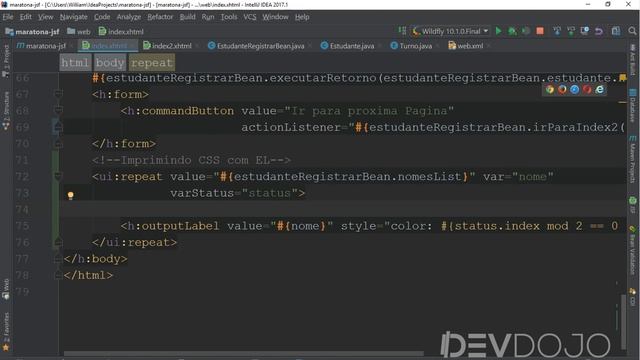The image size is (640, 360).
Task: Click the repeat breadcrumb element
Action: click(x=152, y=63)
